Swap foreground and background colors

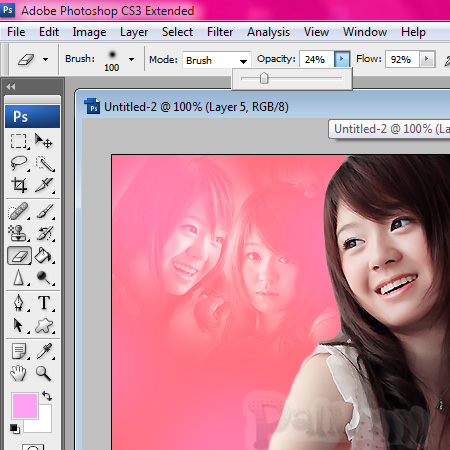[47, 396]
